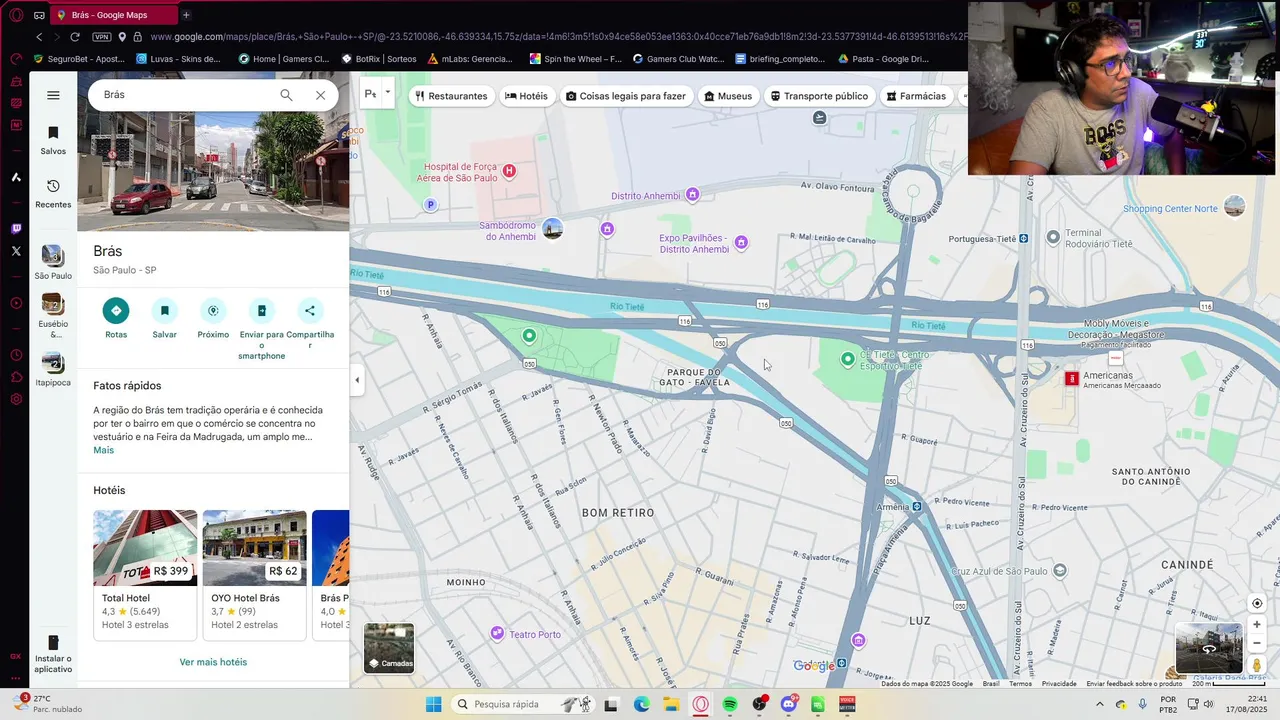The image size is (1280, 720).
Task: Select the Restaurantes filter chip
Action: point(451,96)
